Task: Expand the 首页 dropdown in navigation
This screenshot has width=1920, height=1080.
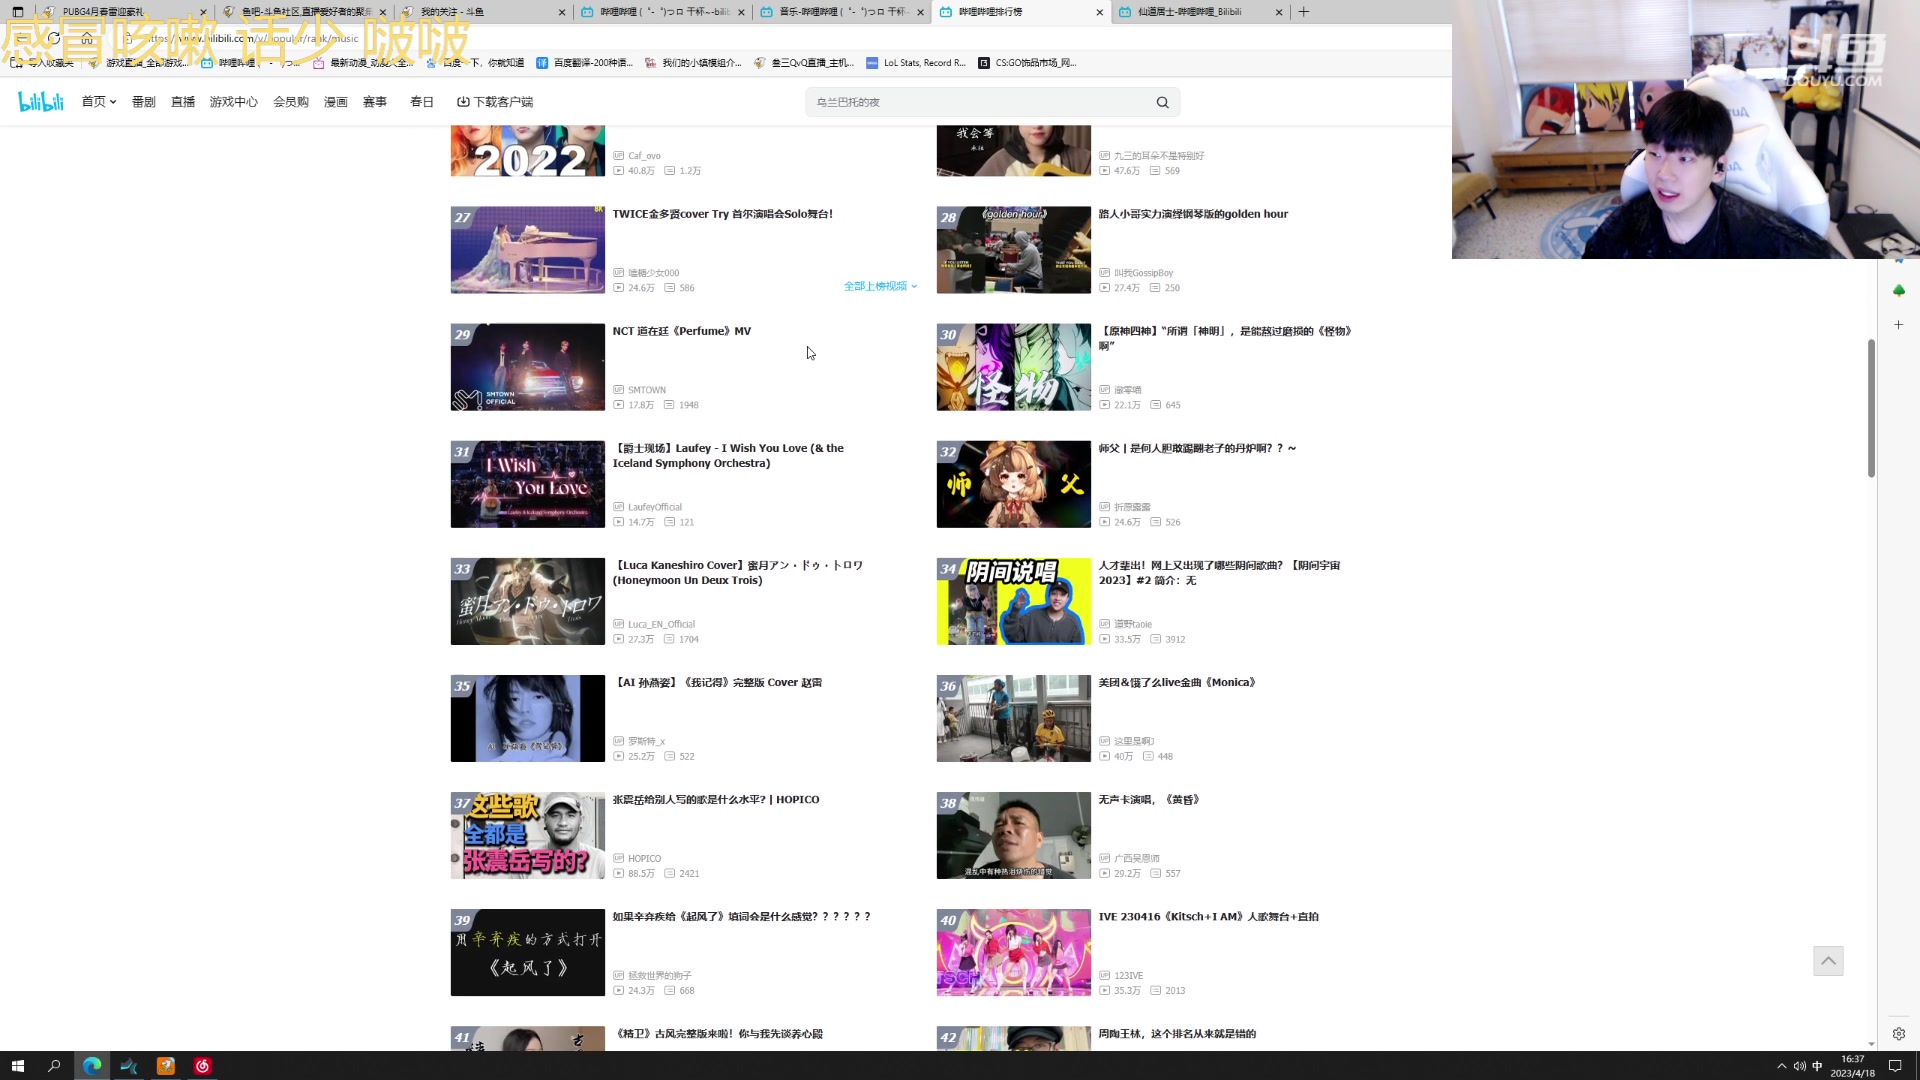Action: tap(99, 102)
